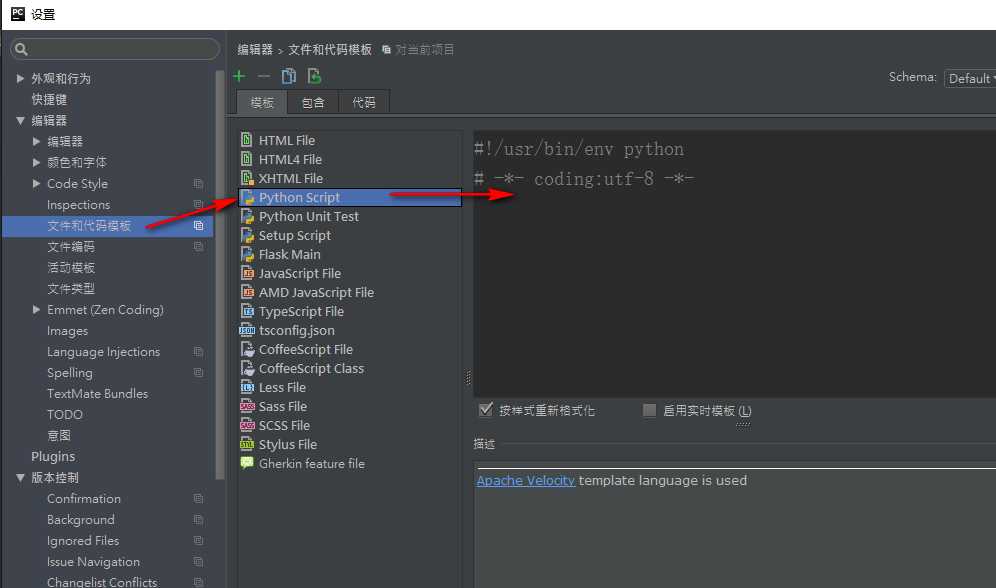Click the SCSS File icon
Image resolution: width=996 pixels, height=588 pixels.
pyautogui.click(x=247, y=425)
